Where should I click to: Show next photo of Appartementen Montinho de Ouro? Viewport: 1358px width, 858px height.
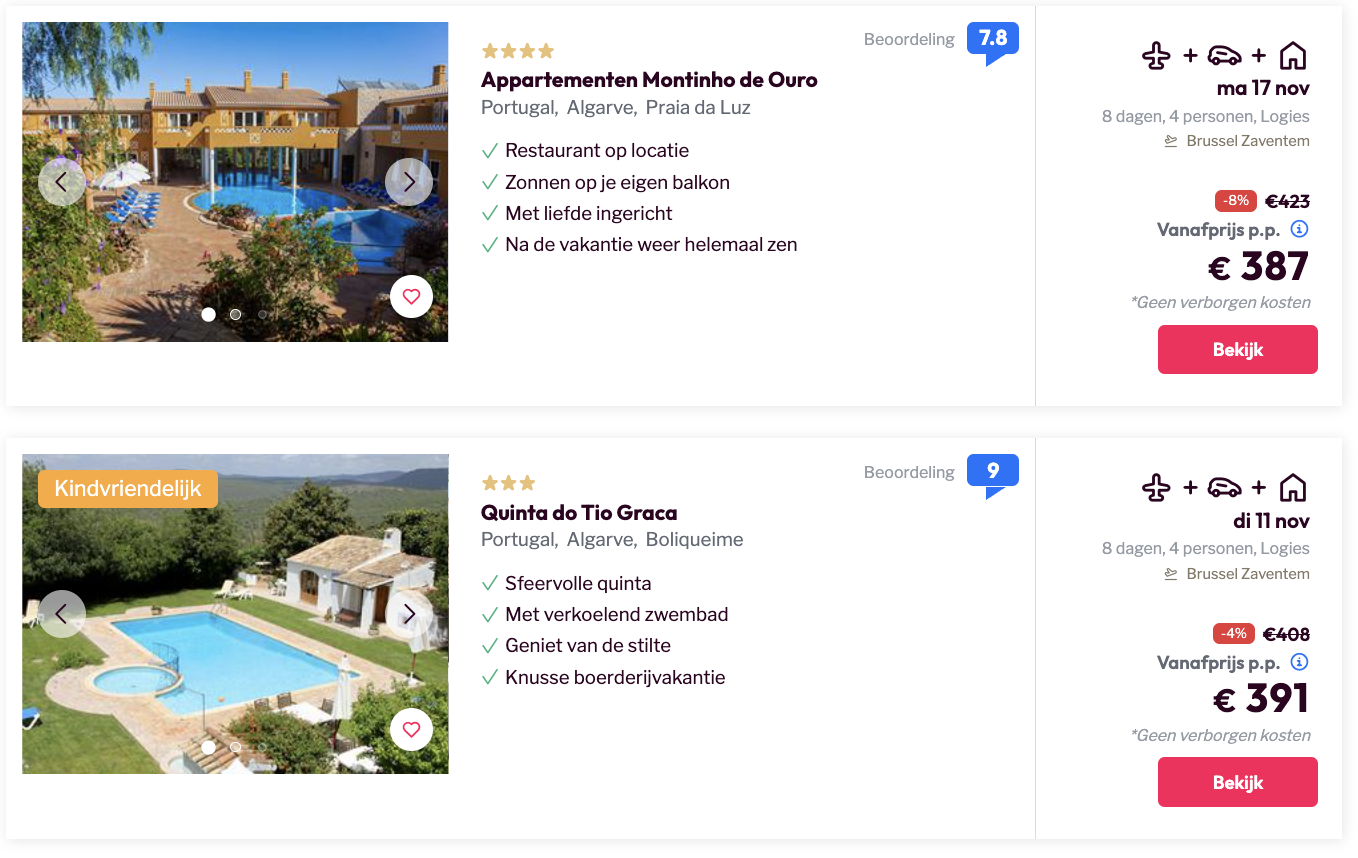click(x=409, y=182)
